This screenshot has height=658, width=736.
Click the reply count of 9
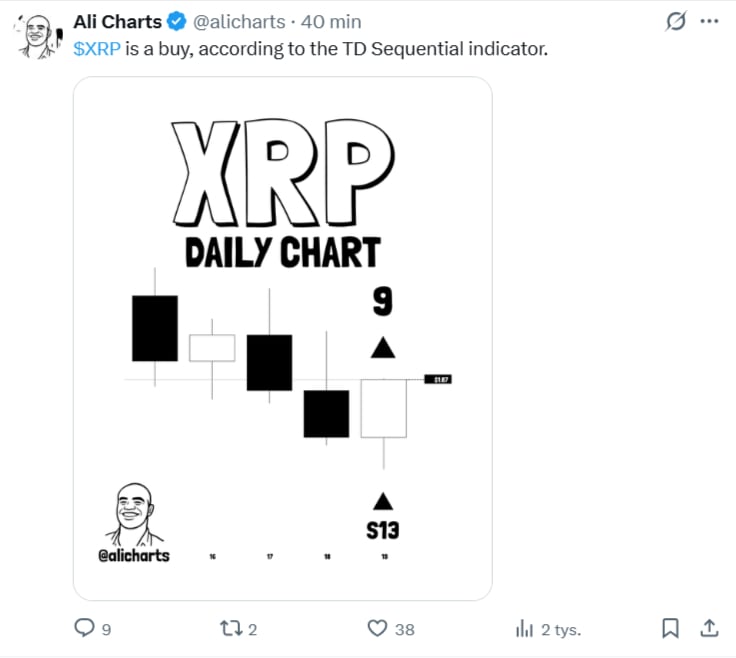[106, 630]
